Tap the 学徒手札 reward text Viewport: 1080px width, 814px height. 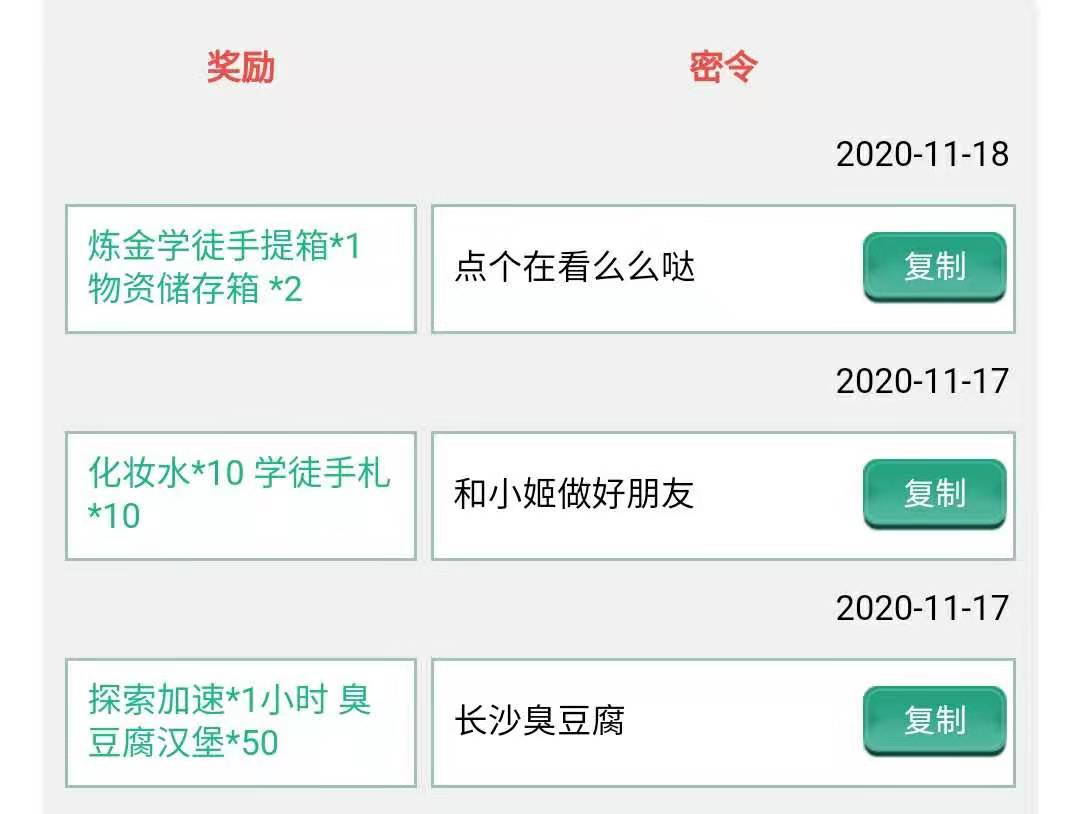[322, 473]
